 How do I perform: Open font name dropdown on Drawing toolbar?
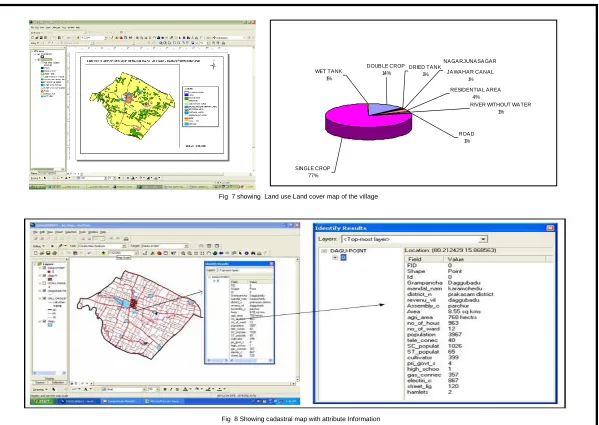click(x=144, y=389)
